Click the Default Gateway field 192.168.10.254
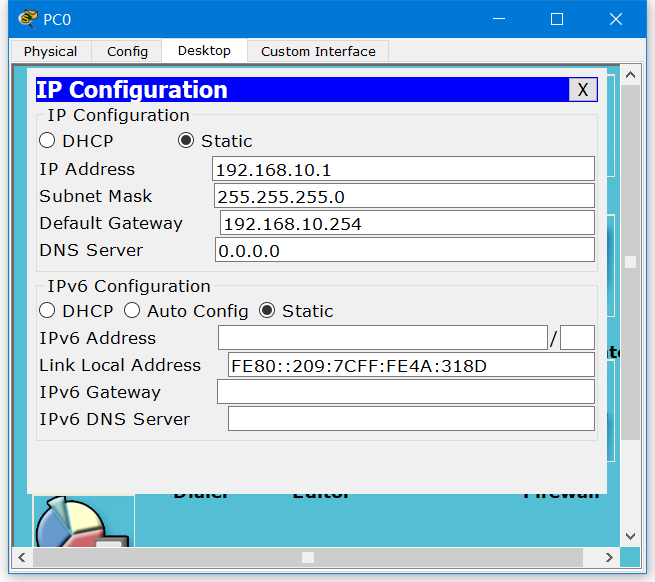655x582 pixels. pyautogui.click(x=407, y=223)
